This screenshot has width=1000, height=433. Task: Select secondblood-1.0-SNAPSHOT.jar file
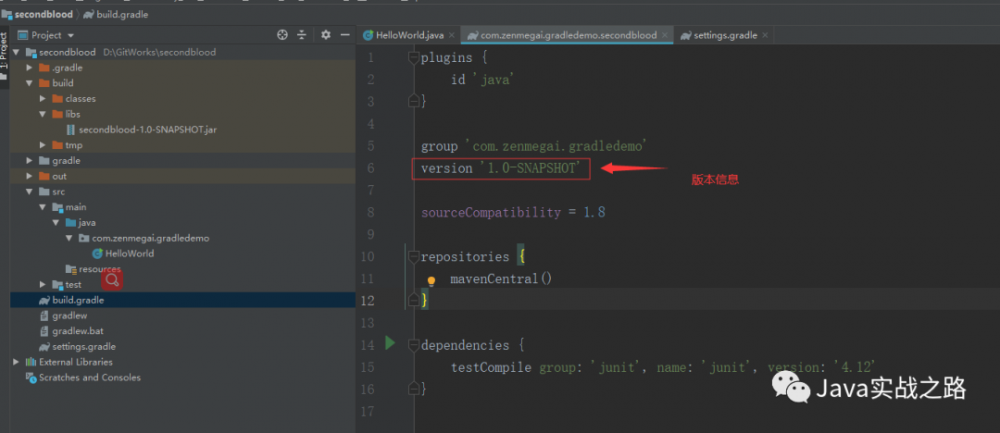click(147, 129)
